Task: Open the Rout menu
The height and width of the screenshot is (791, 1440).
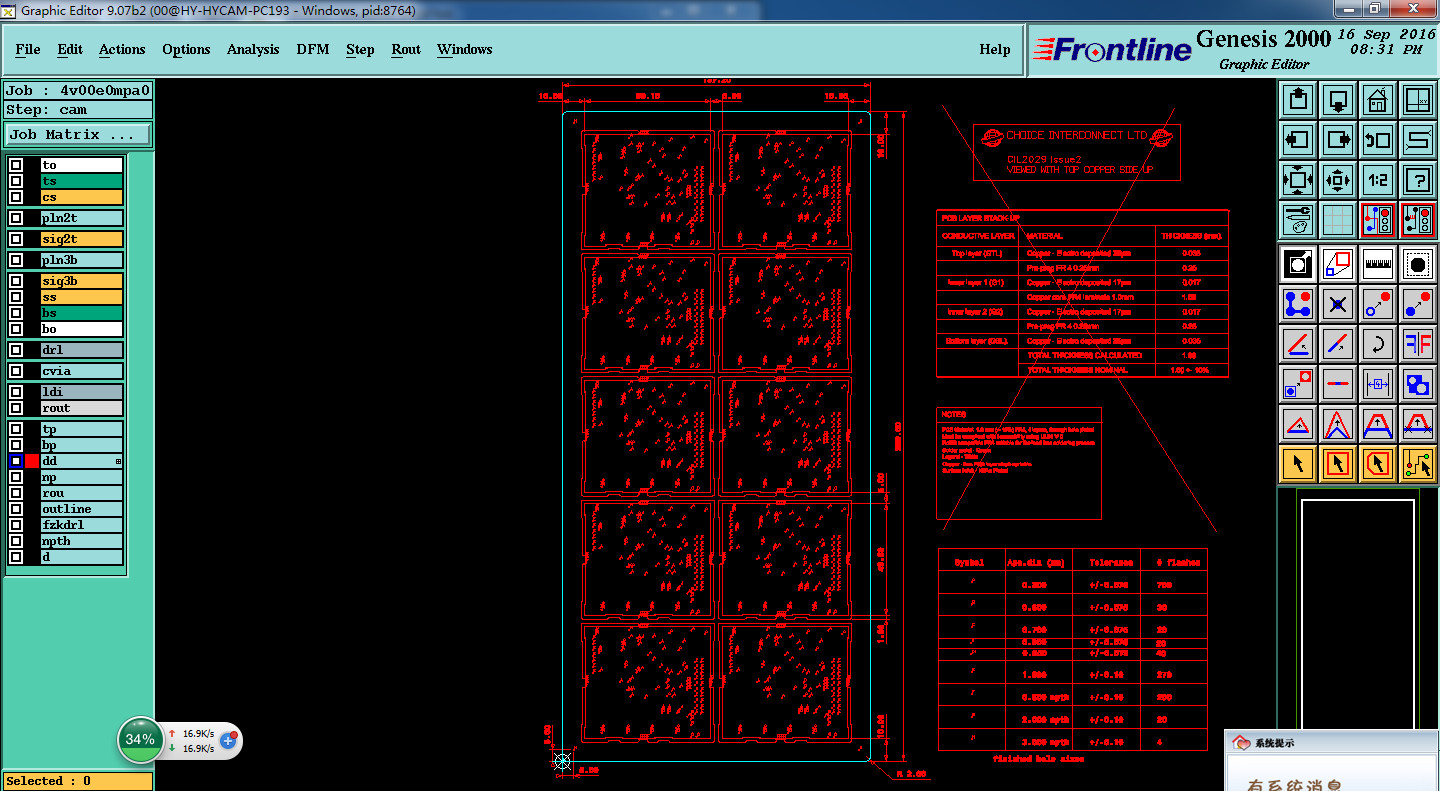Action: pos(406,49)
